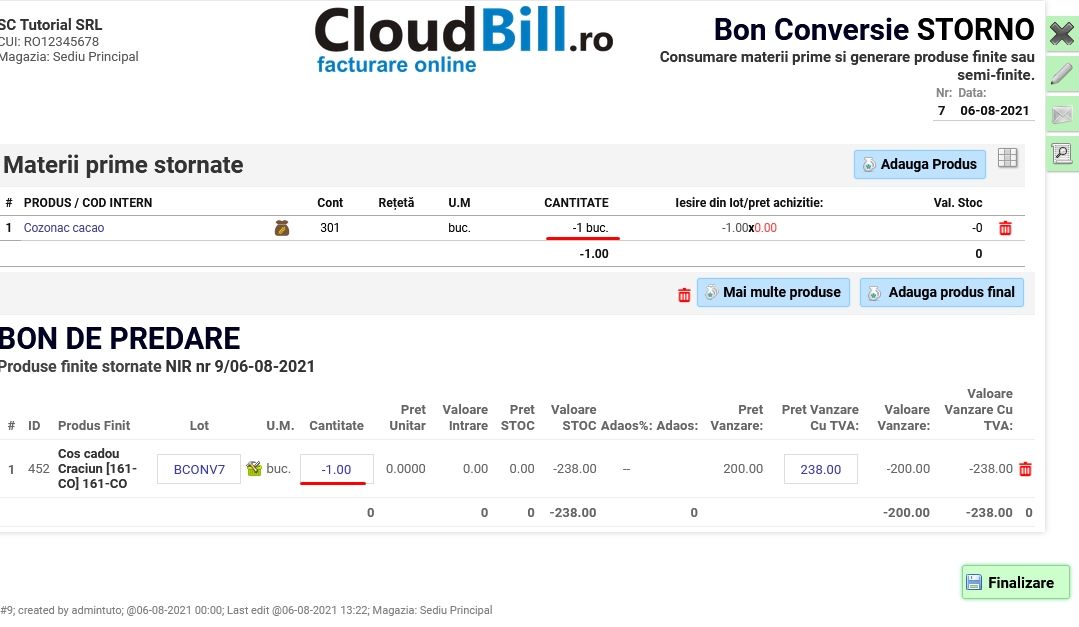Click trash icon left of Mai multe produse

pyautogui.click(x=684, y=294)
